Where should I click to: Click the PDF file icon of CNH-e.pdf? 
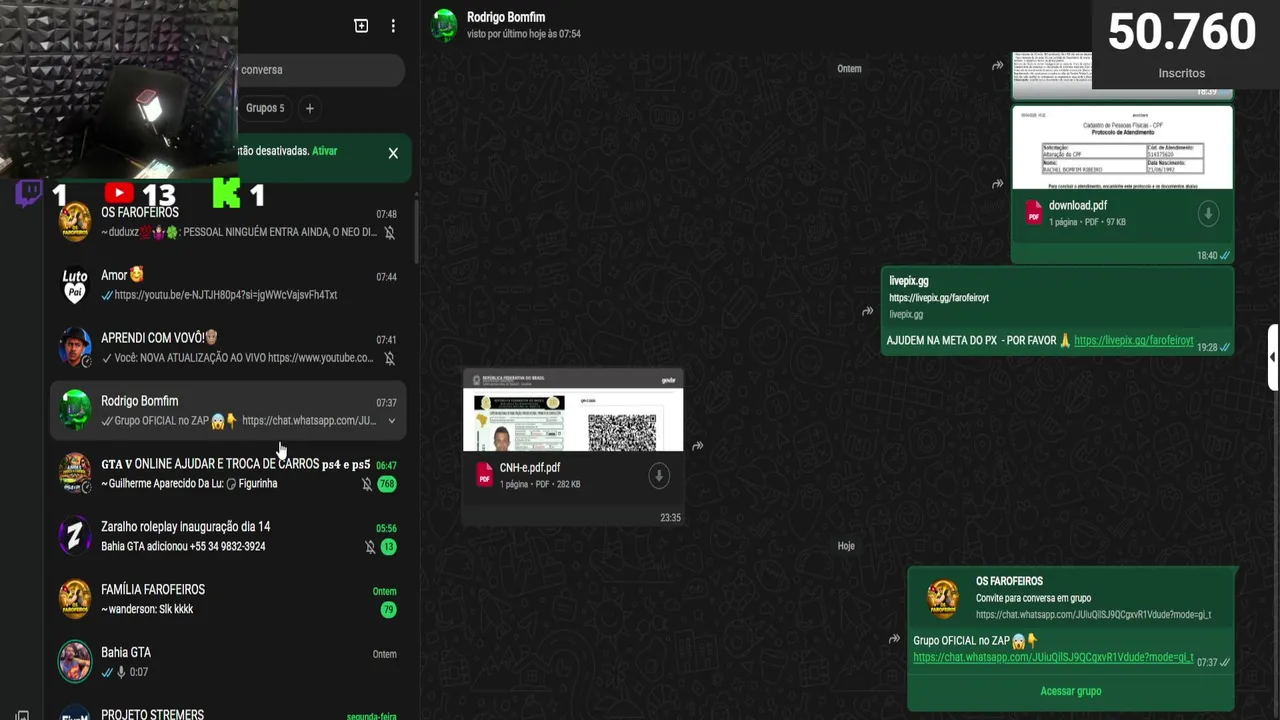tap(485, 475)
